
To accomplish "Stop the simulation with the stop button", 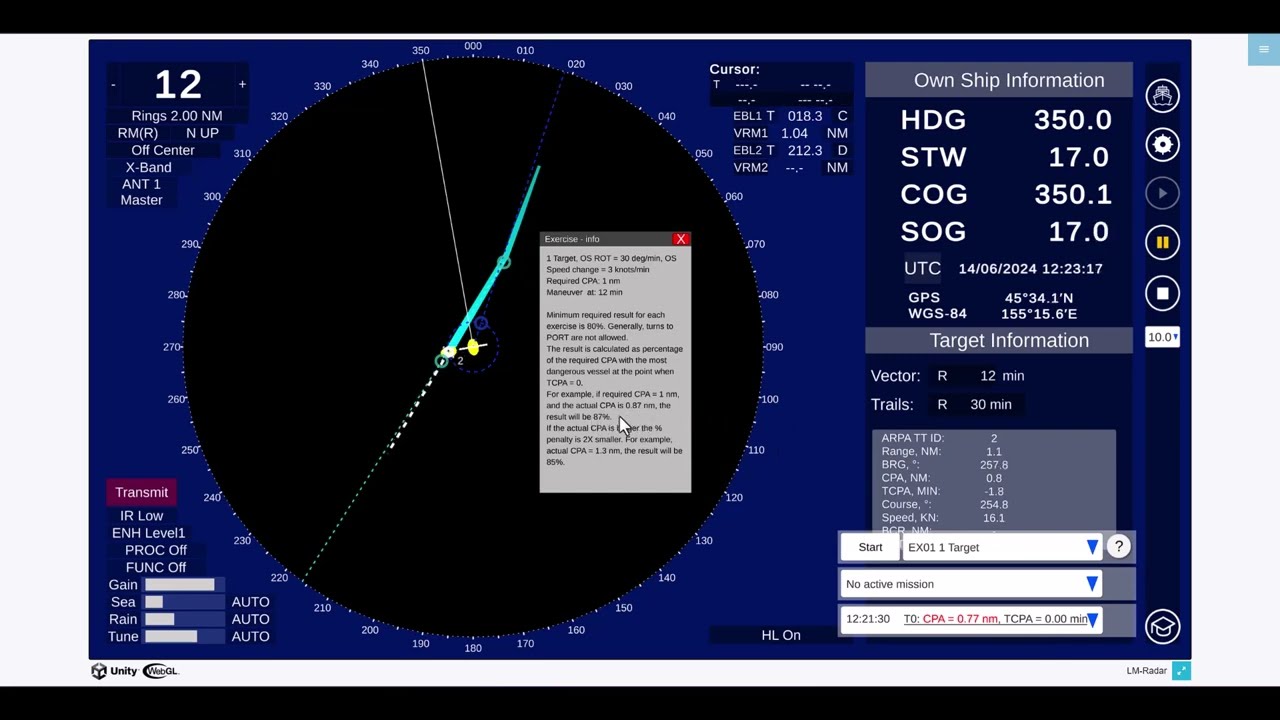I will point(1162,293).
